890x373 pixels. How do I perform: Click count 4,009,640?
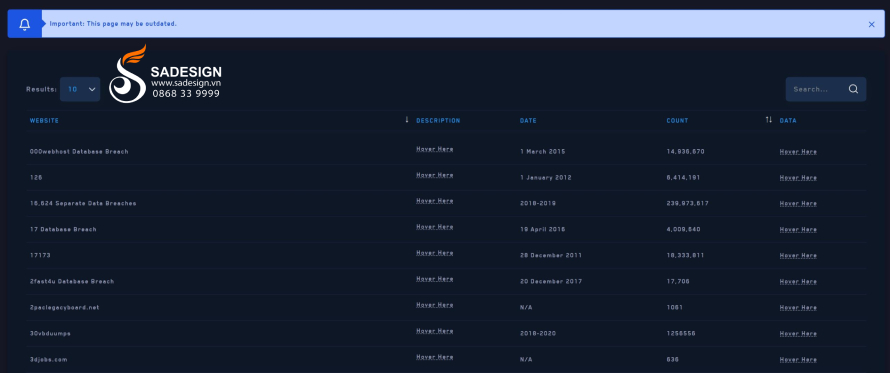click(x=683, y=229)
